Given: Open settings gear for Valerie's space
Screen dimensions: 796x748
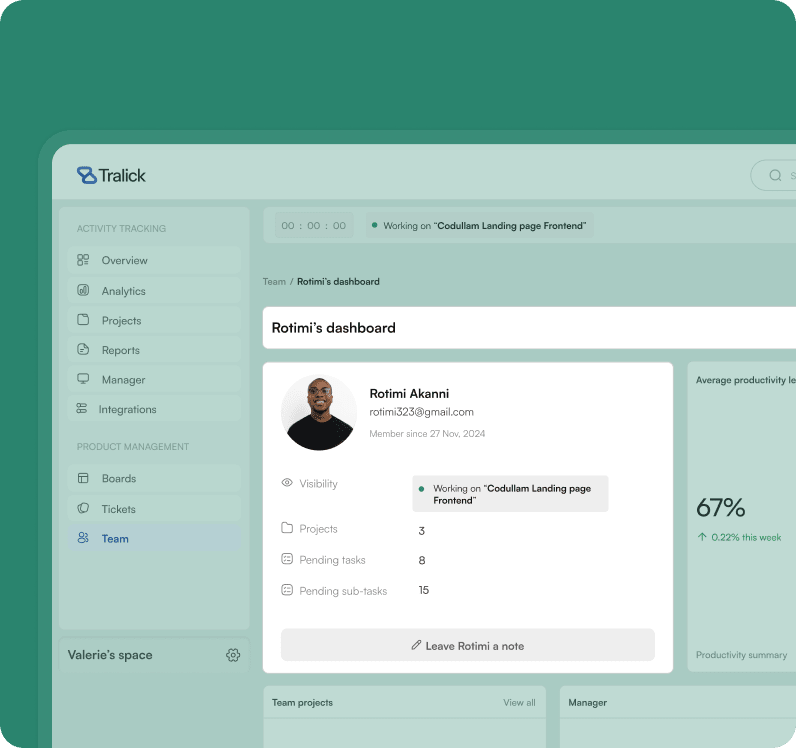Looking at the screenshot, I should point(233,655).
